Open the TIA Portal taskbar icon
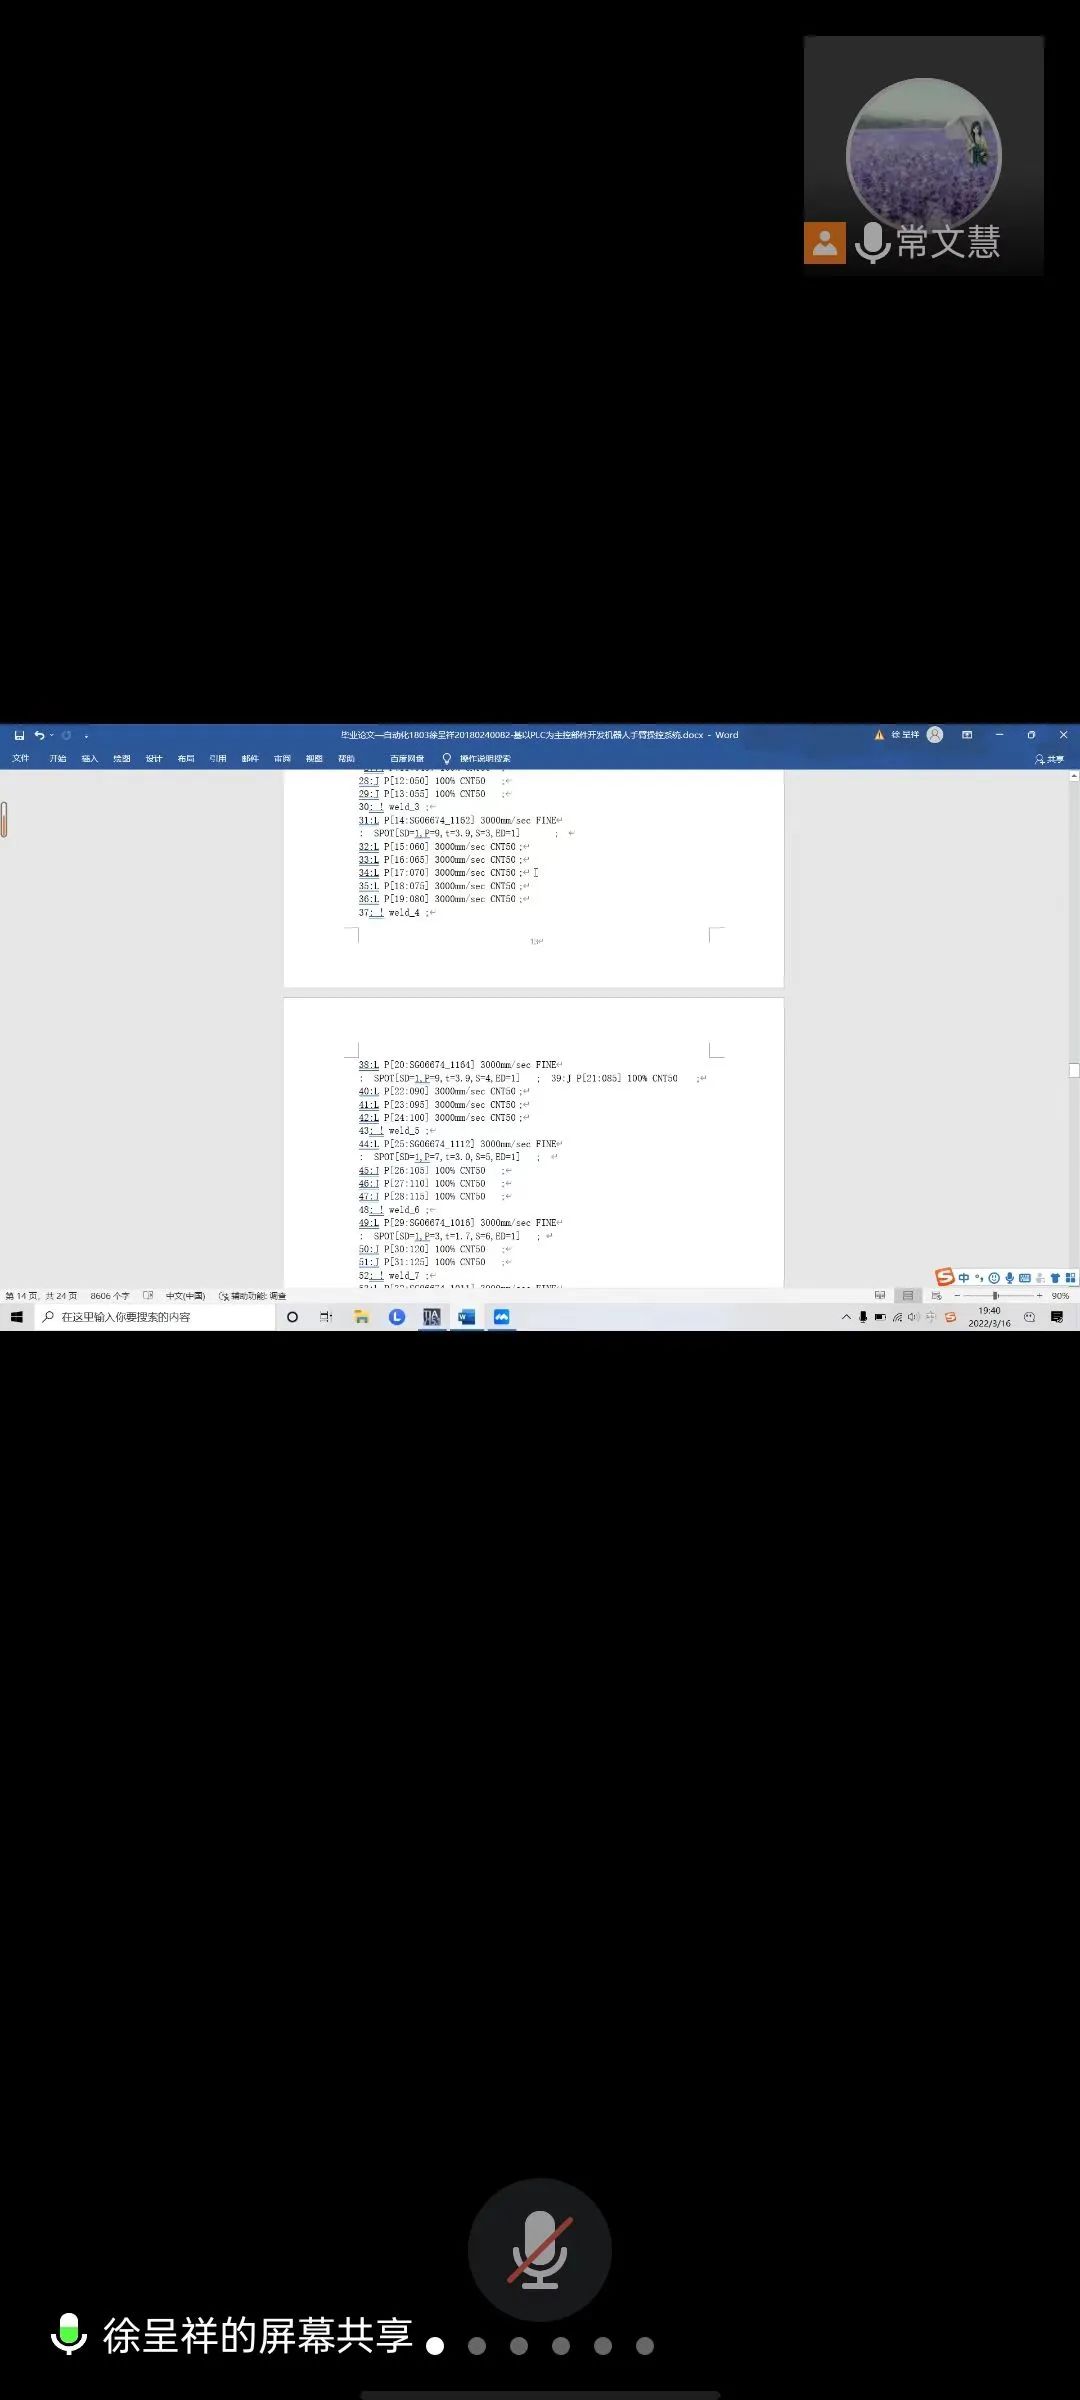This screenshot has height=2400, width=1080. (x=431, y=1317)
